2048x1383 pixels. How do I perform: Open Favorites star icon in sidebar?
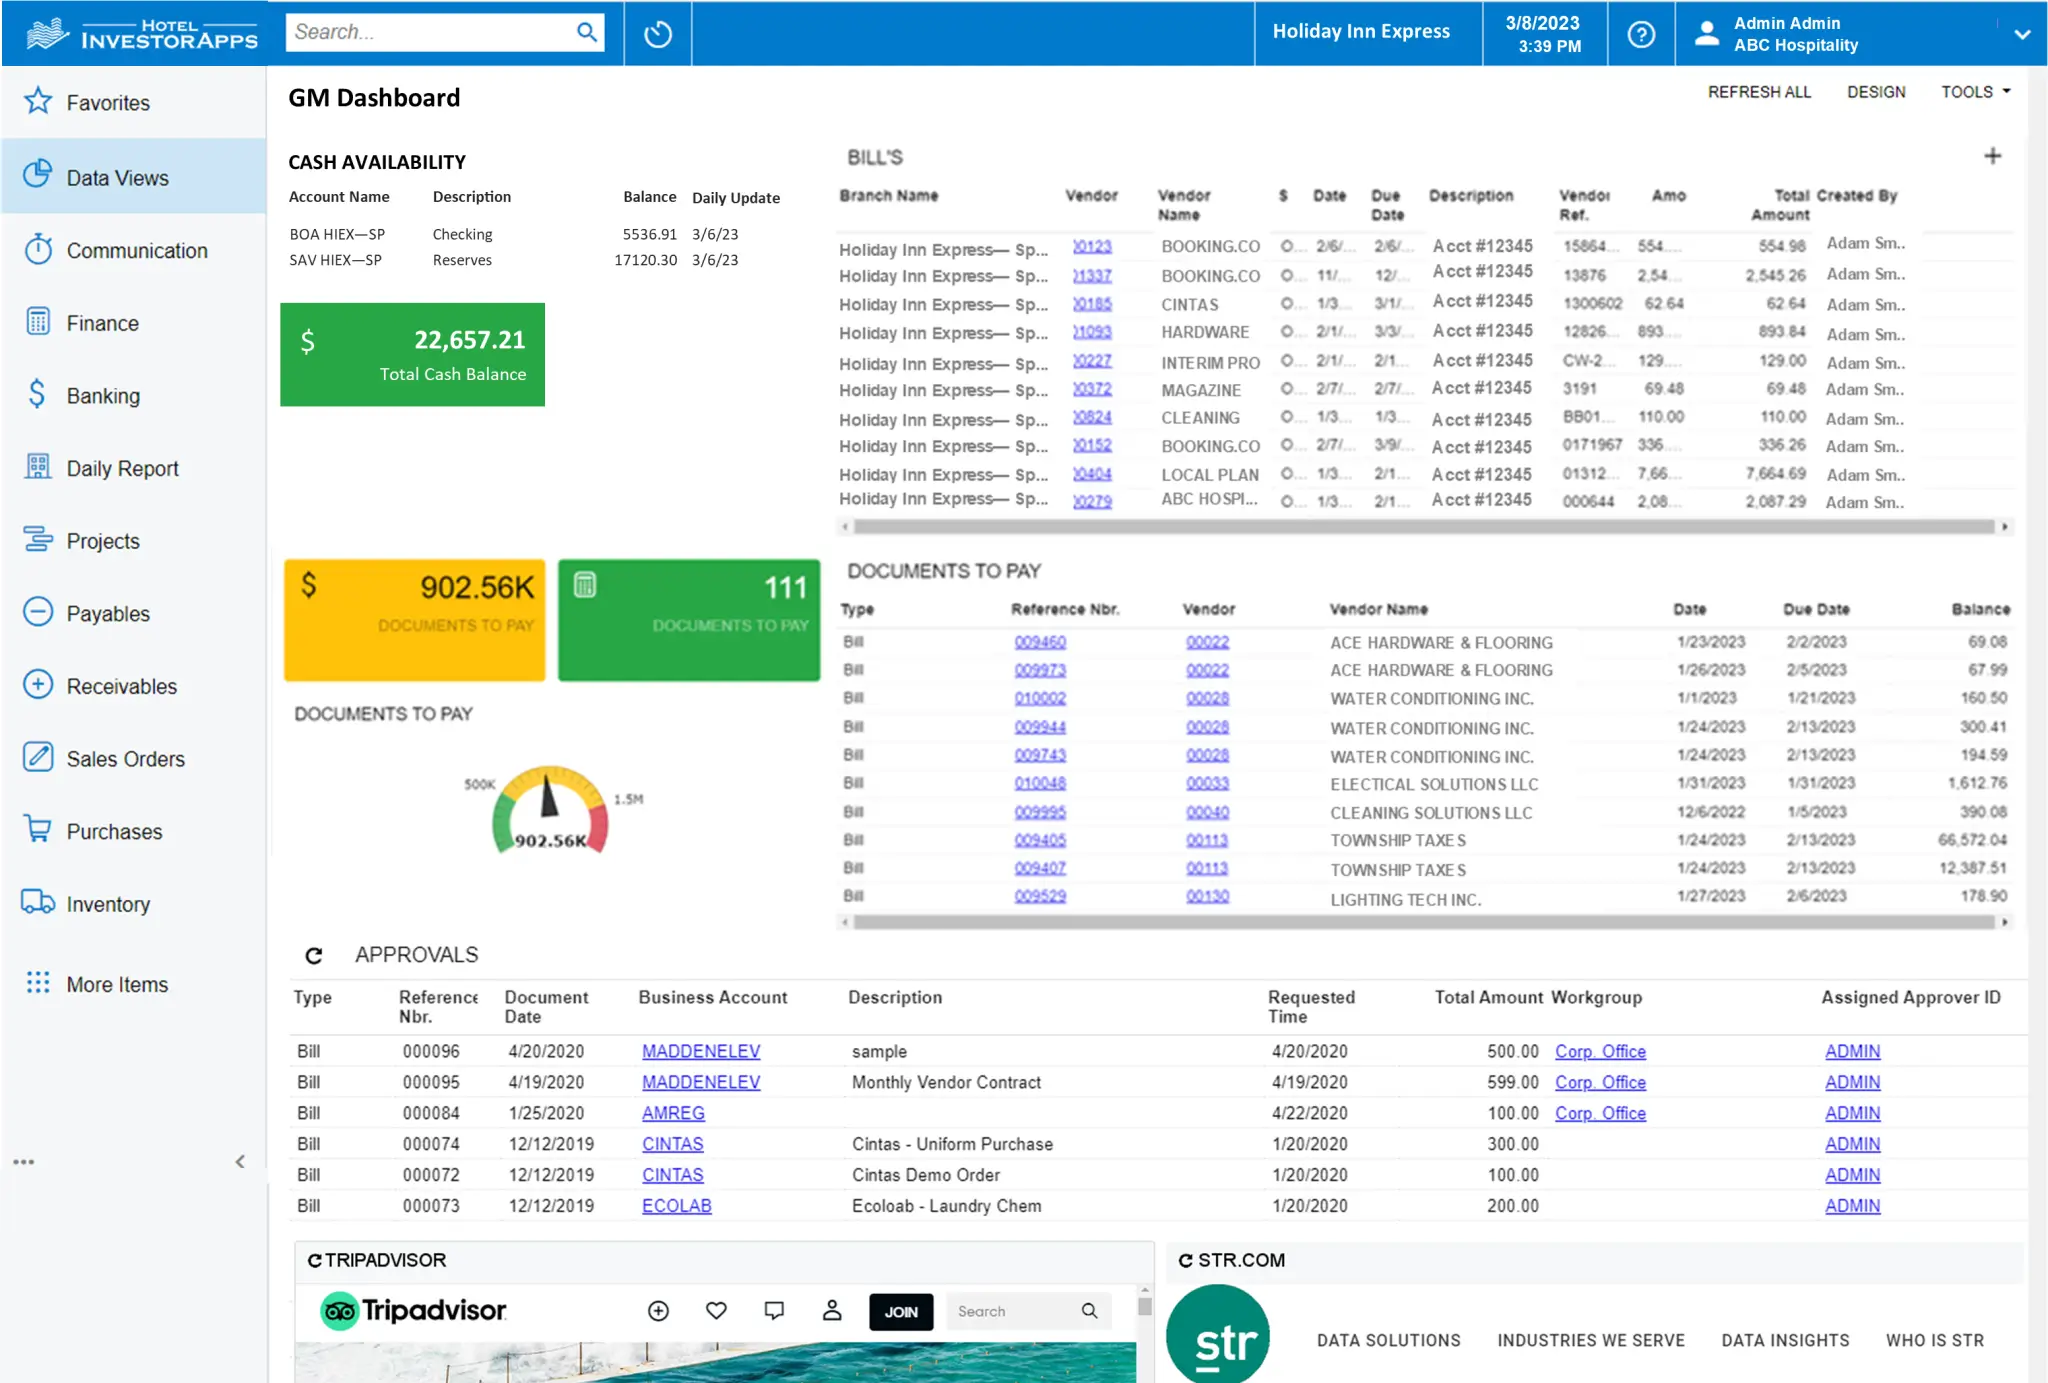pos(38,101)
